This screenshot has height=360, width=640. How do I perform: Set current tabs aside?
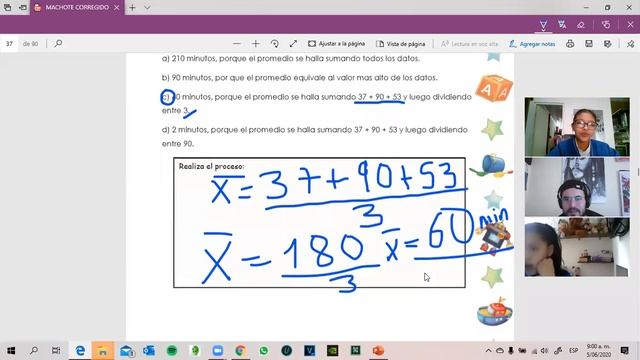pyautogui.click(x=23, y=7)
